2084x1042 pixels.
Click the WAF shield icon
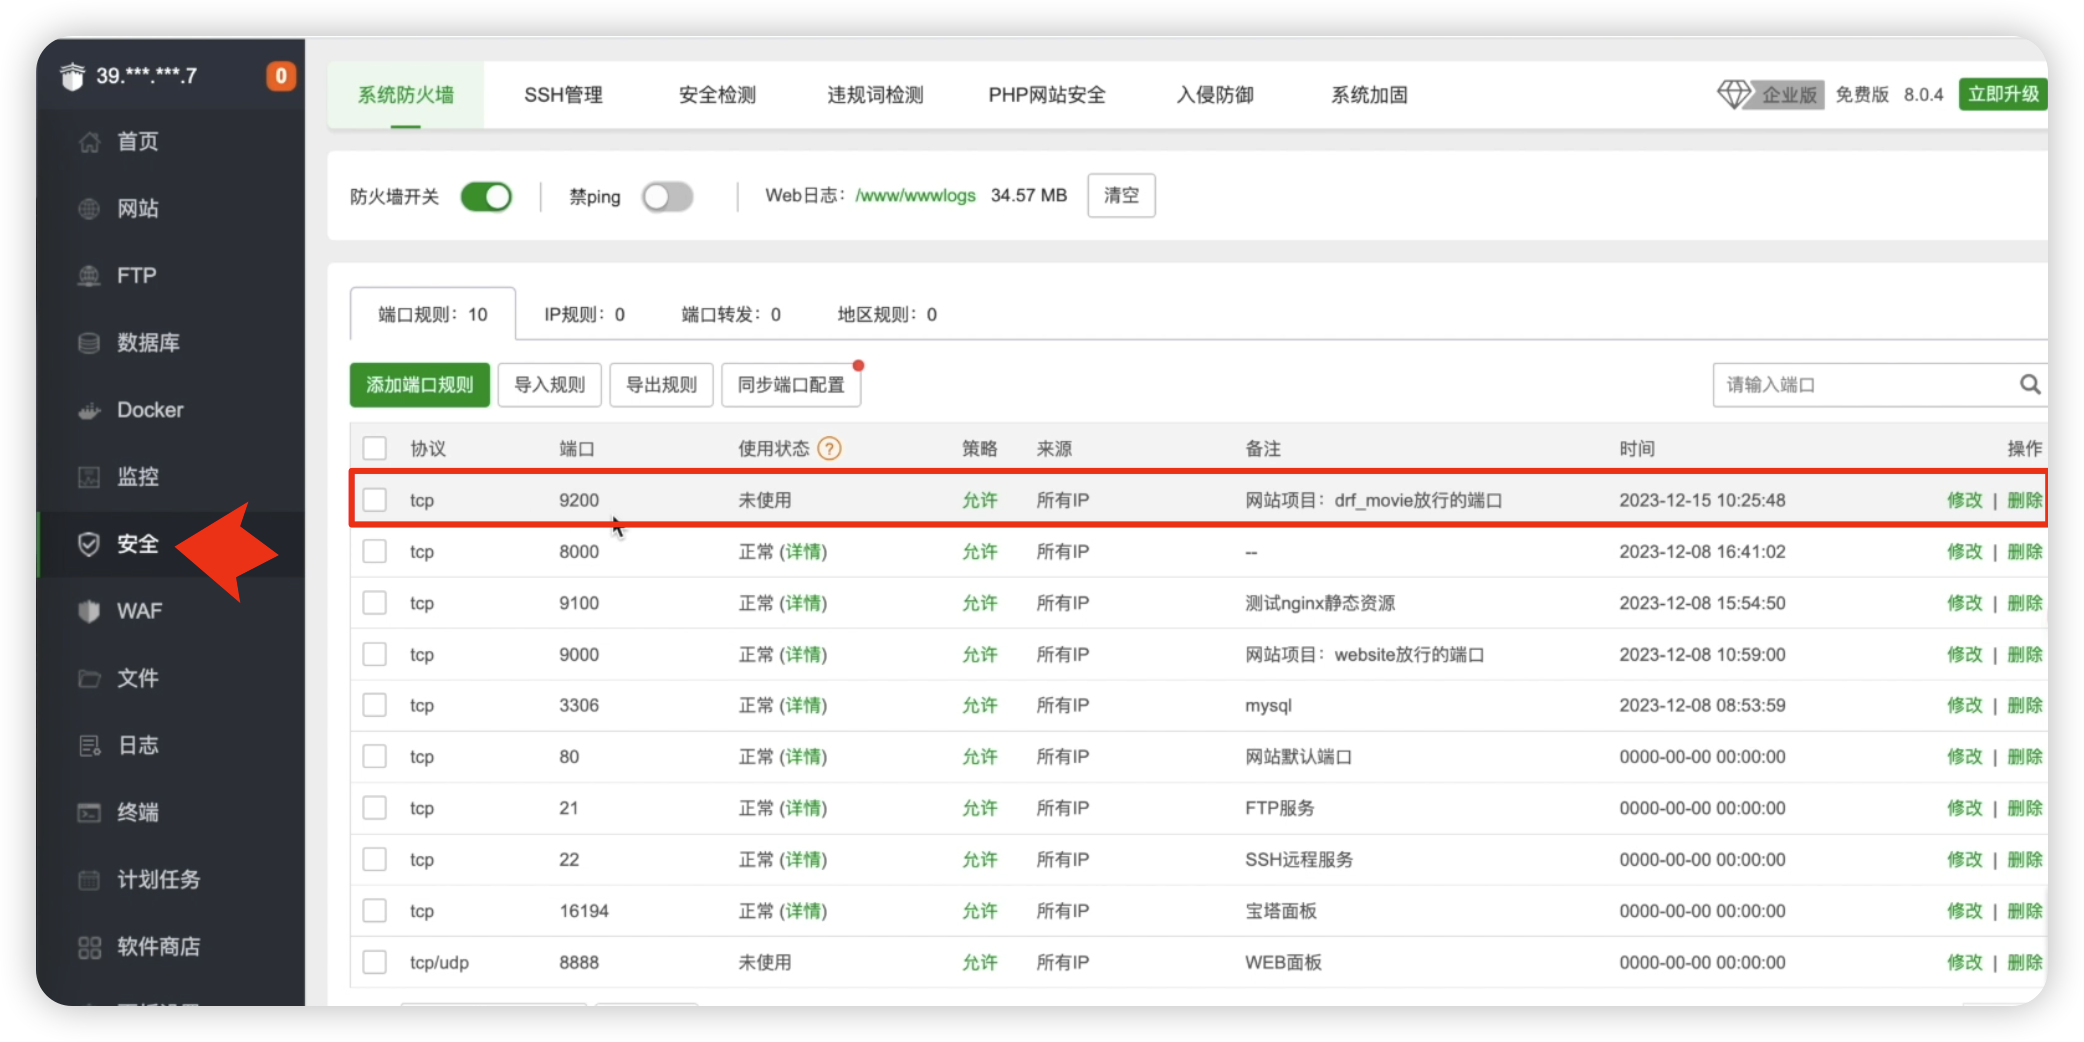point(89,611)
